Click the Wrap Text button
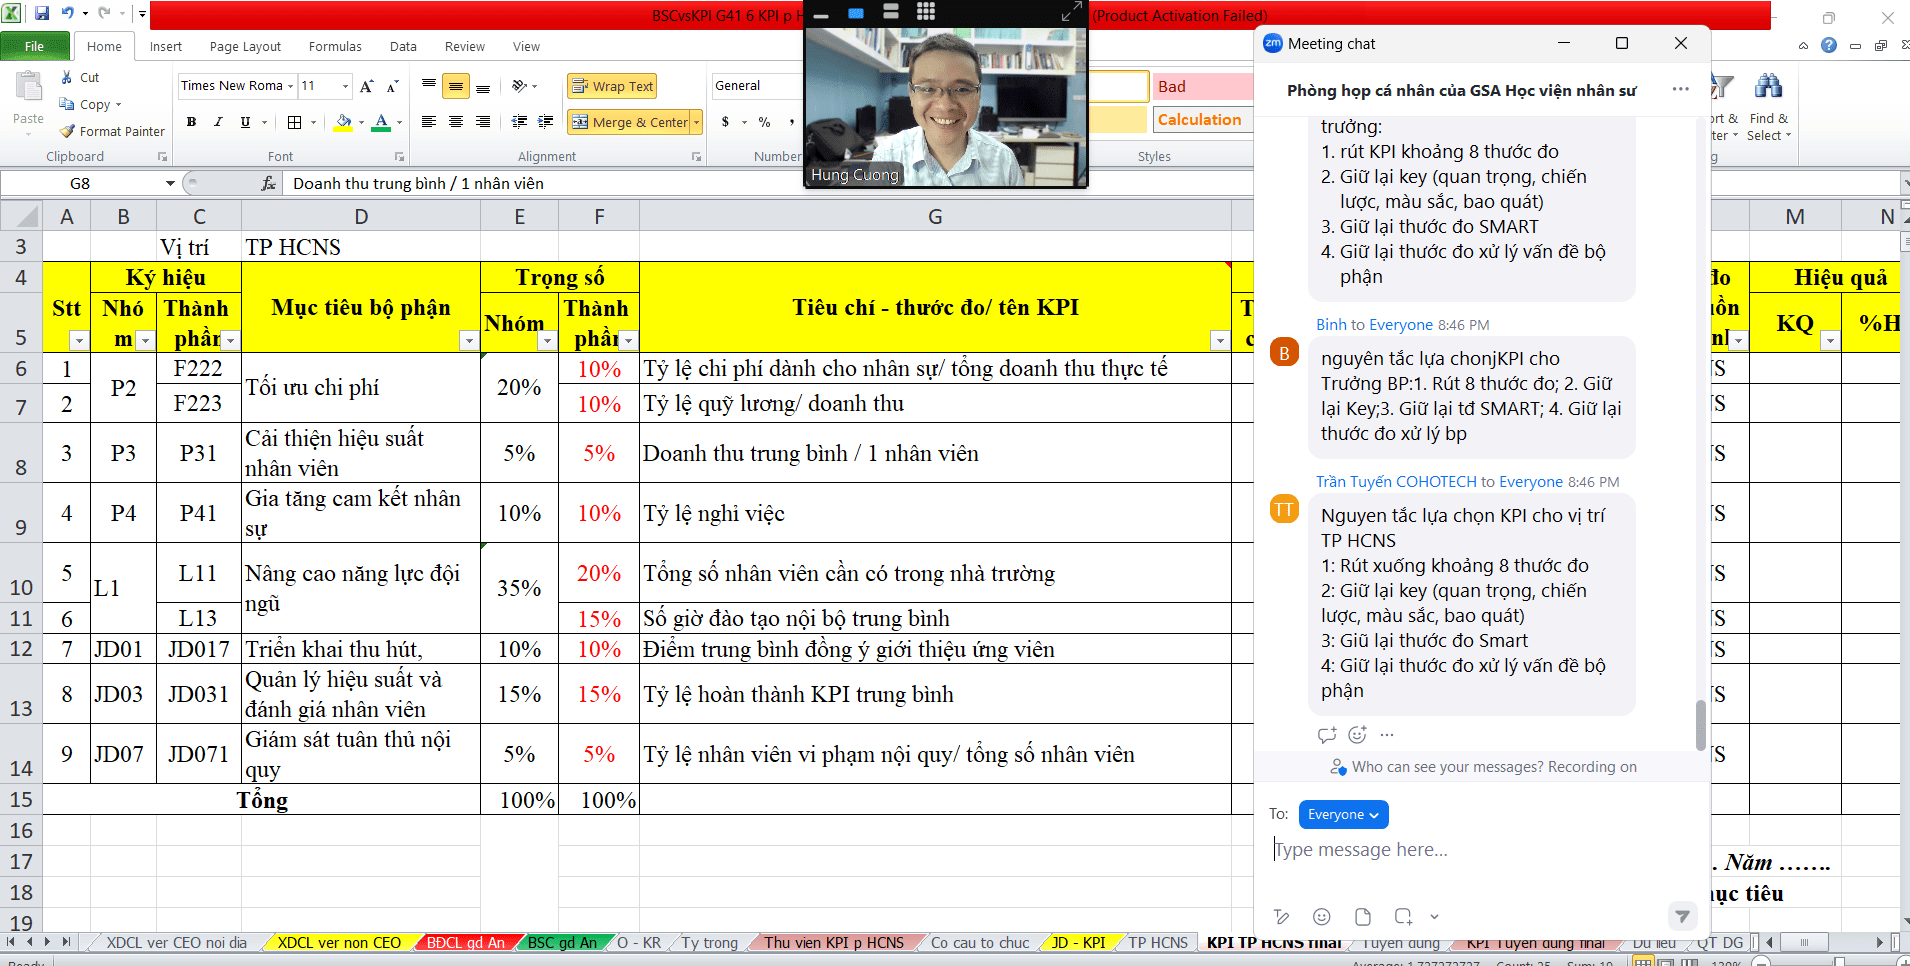Image resolution: width=1910 pixels, height=966 pixels. tap(612, 86)
